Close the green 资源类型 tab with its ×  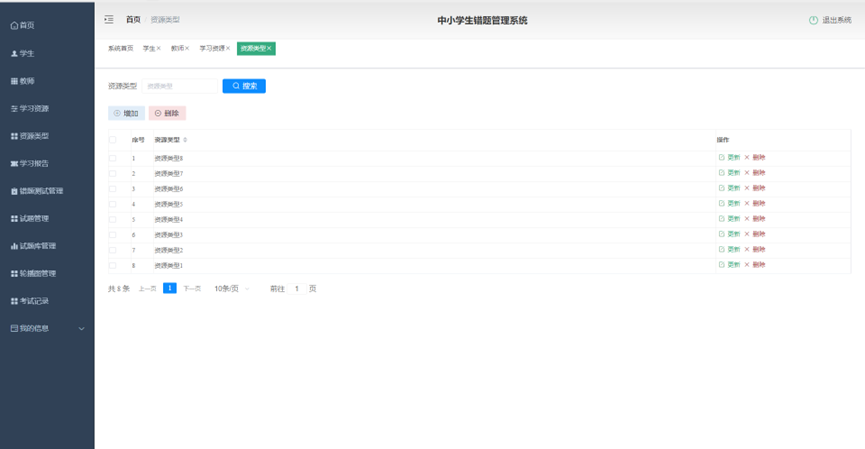pyautogui.click(x=269, y=49)
